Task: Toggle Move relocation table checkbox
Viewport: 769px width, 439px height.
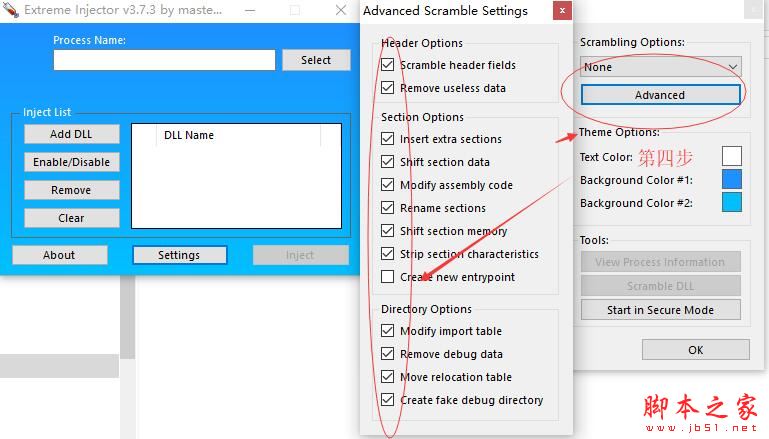Action: (x=387, y=377)
